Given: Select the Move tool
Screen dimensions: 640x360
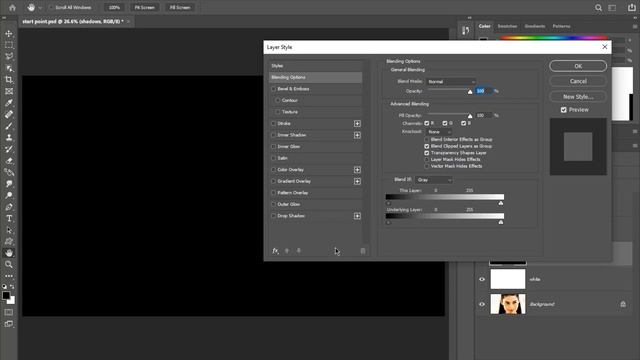Looking at the screenshot, I should 9,33.
